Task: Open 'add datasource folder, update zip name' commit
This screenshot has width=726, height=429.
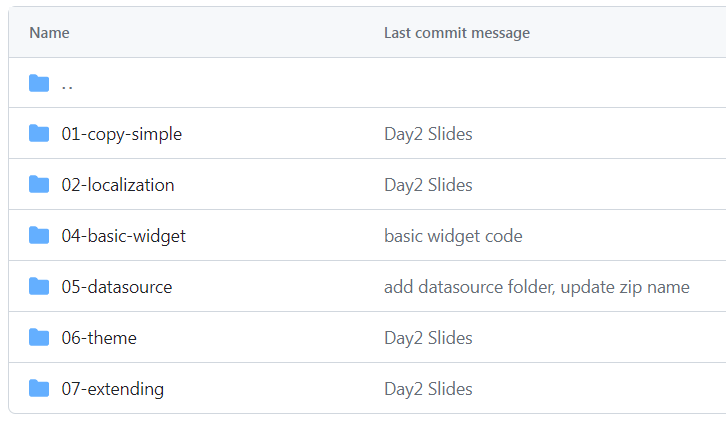Action: [536, 287]
